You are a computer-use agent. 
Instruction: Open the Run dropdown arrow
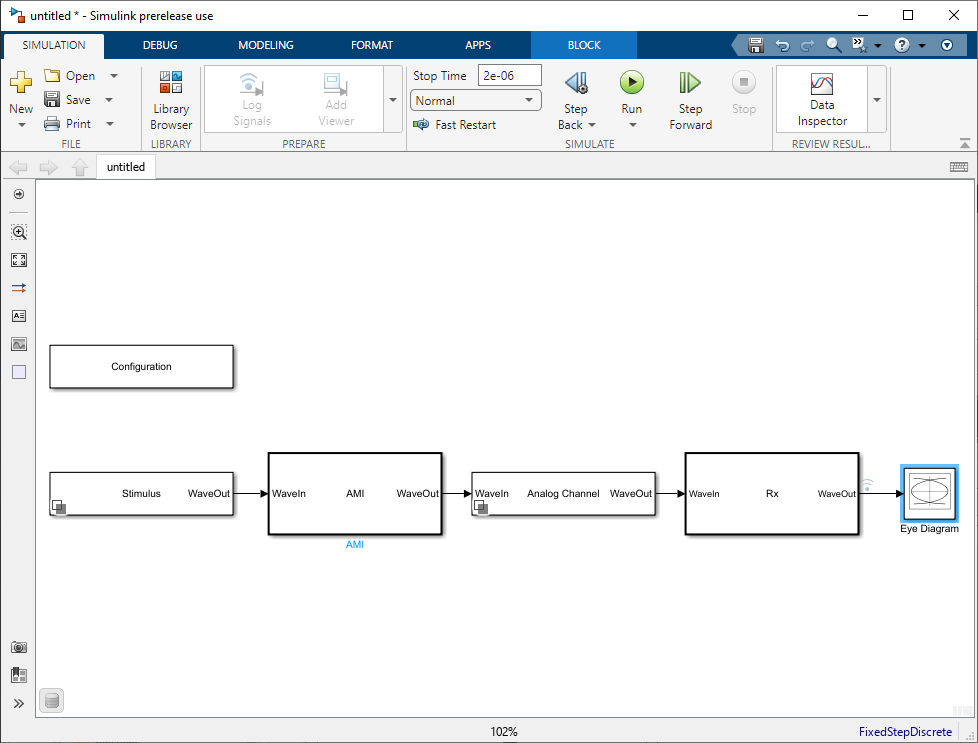(x=632, y=125)
